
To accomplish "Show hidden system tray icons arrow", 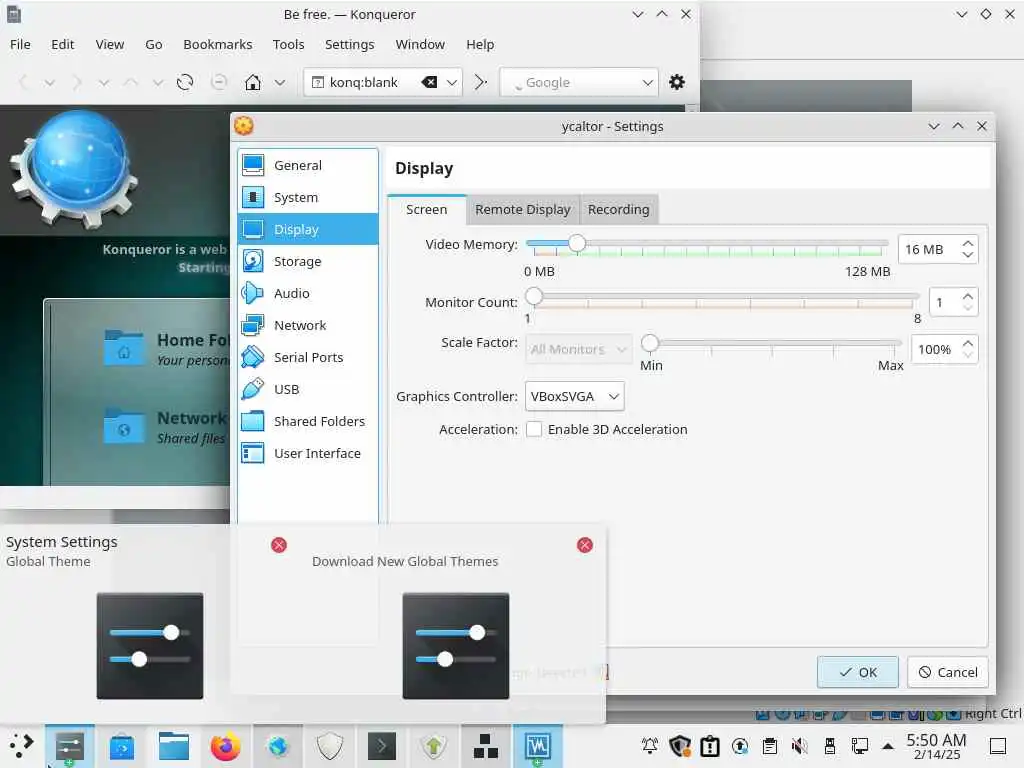I will point(888,746).
